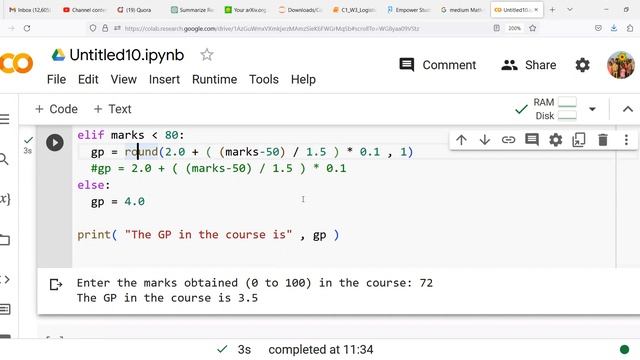Open the Insert menu
640x360 pixels.
[164, 79]
